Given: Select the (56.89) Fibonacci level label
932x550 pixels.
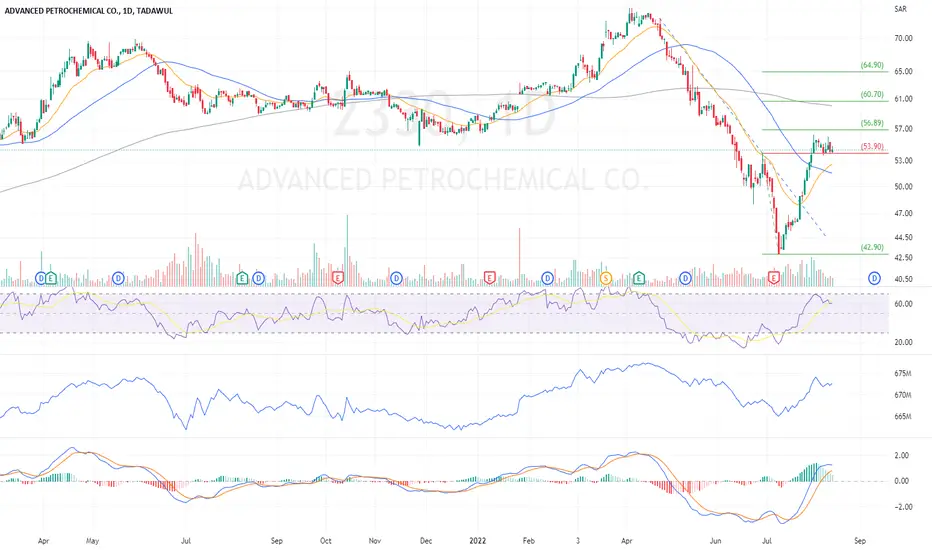Looking at the screenshot, I should pyautogui.click(x=872, y=124).
